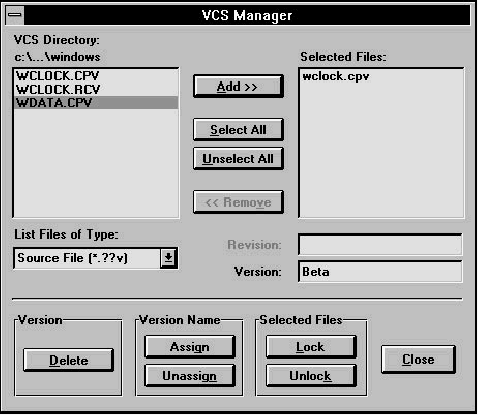The height and width of the screenshot is (415, 478).
Task: Select the highlighted WDATA.CPV entry
Action: (96, 103)
